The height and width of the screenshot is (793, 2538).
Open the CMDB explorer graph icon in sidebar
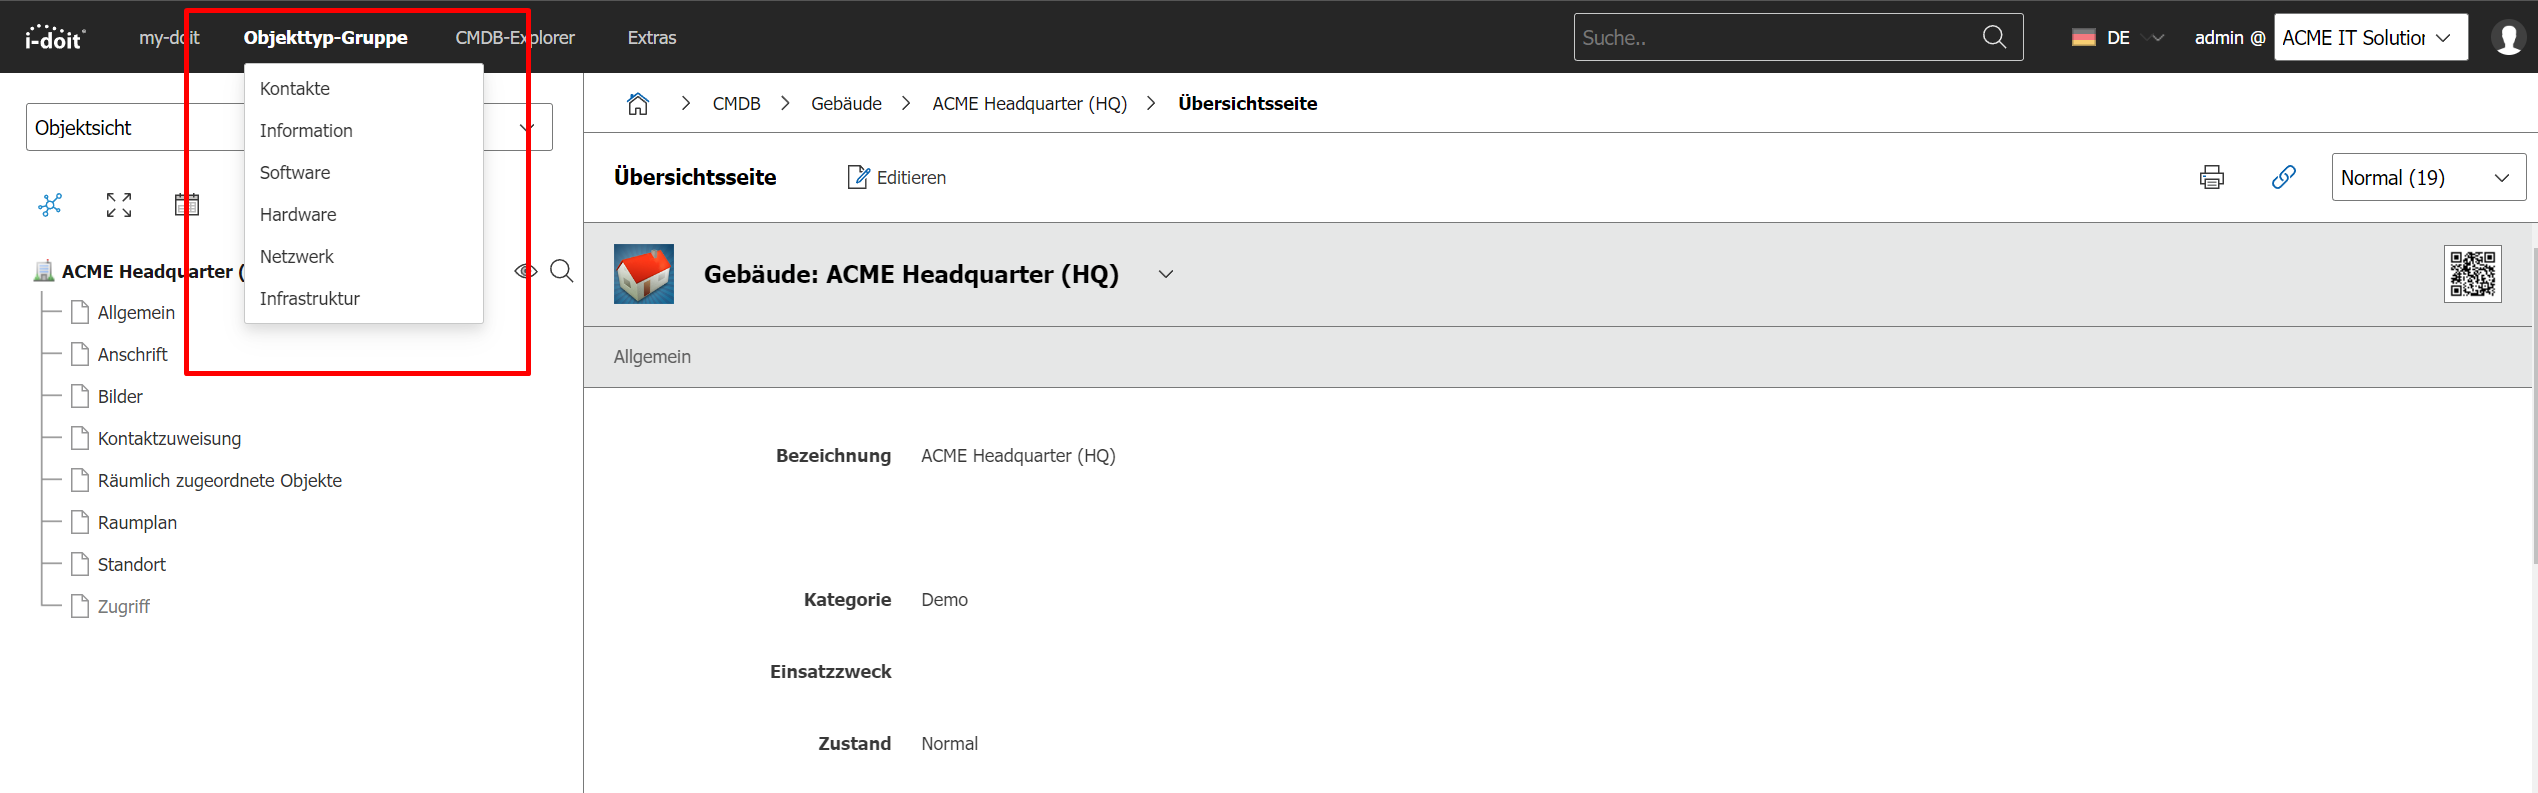(50, 205)
